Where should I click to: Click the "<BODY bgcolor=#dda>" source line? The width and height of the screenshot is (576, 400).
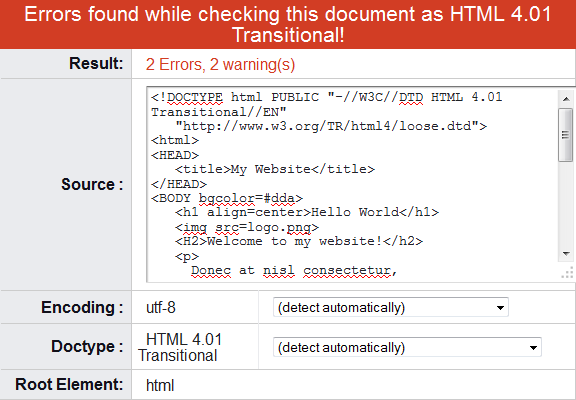coord(227,198)
